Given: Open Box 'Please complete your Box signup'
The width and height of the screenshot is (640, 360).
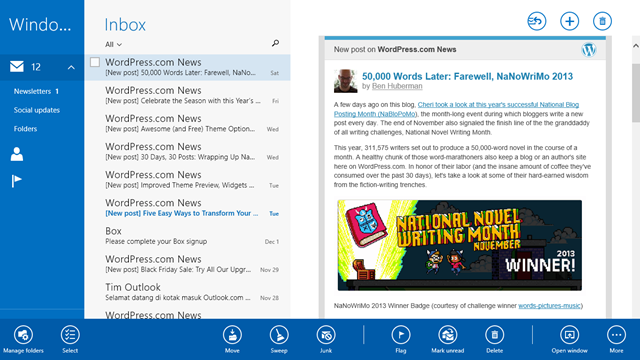Looking at the screenshot, I should pyautogui.click(x=188, y=236).
